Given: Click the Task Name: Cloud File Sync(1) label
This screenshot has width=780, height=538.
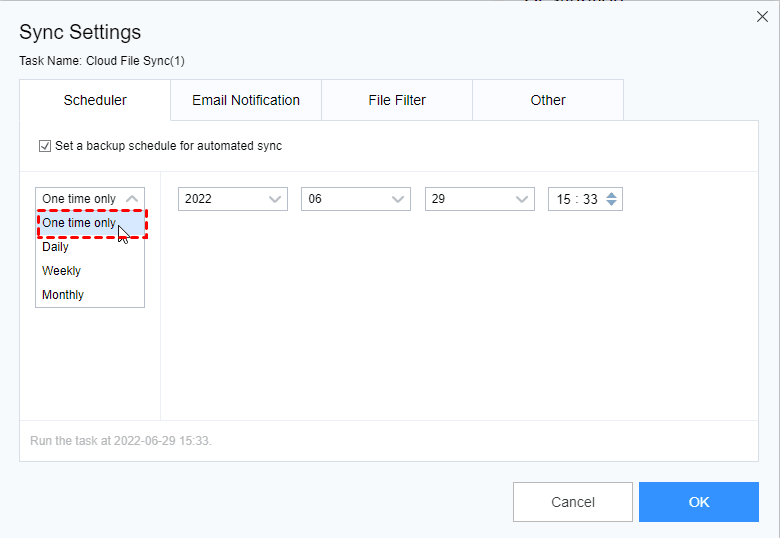Looking at the screenshot, I should 102,61.
